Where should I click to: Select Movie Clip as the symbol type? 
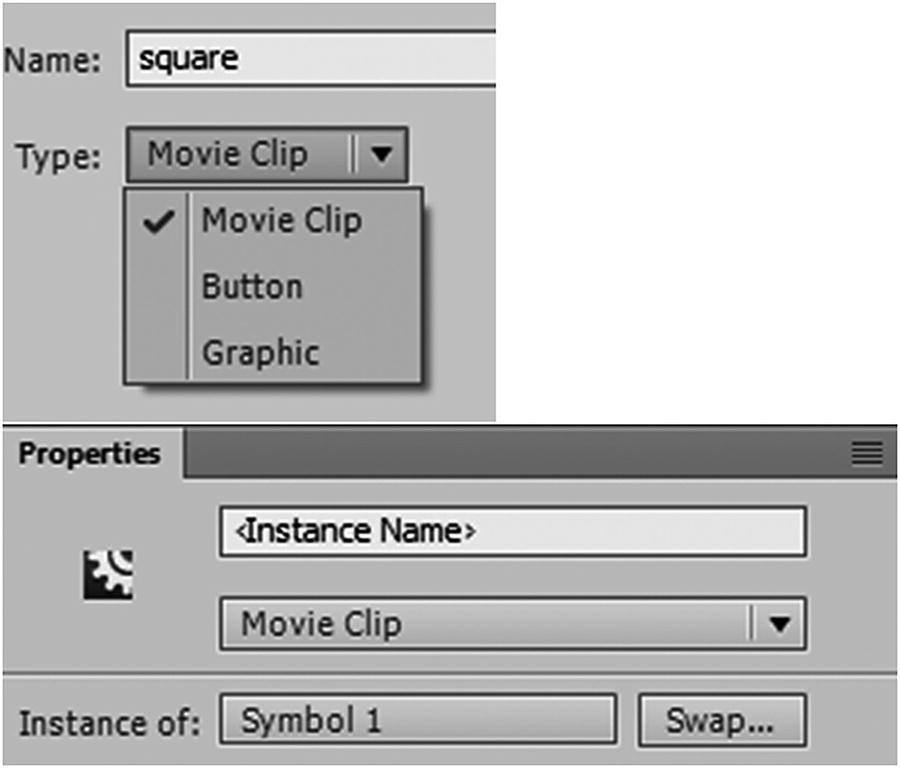pyautogui.click(x=281, y=220)
